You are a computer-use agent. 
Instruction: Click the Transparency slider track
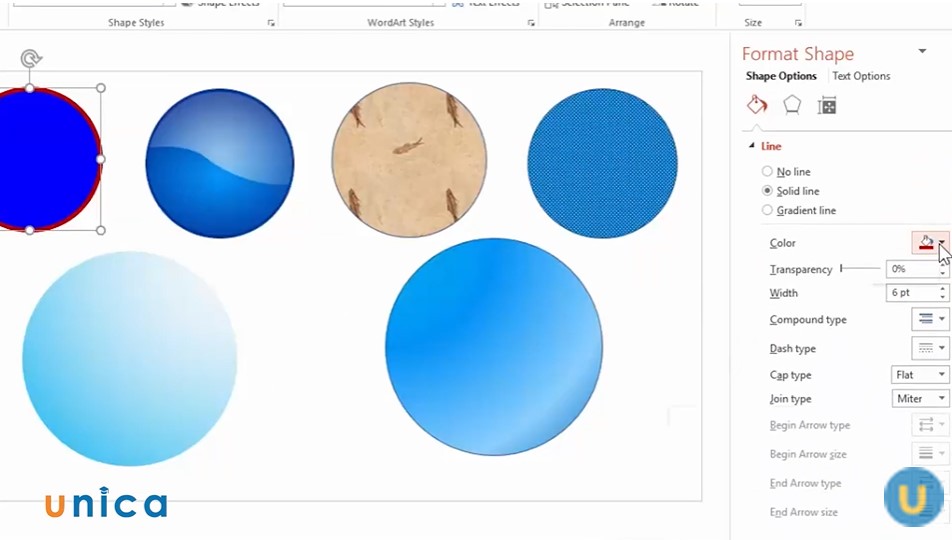coord(860,269)
